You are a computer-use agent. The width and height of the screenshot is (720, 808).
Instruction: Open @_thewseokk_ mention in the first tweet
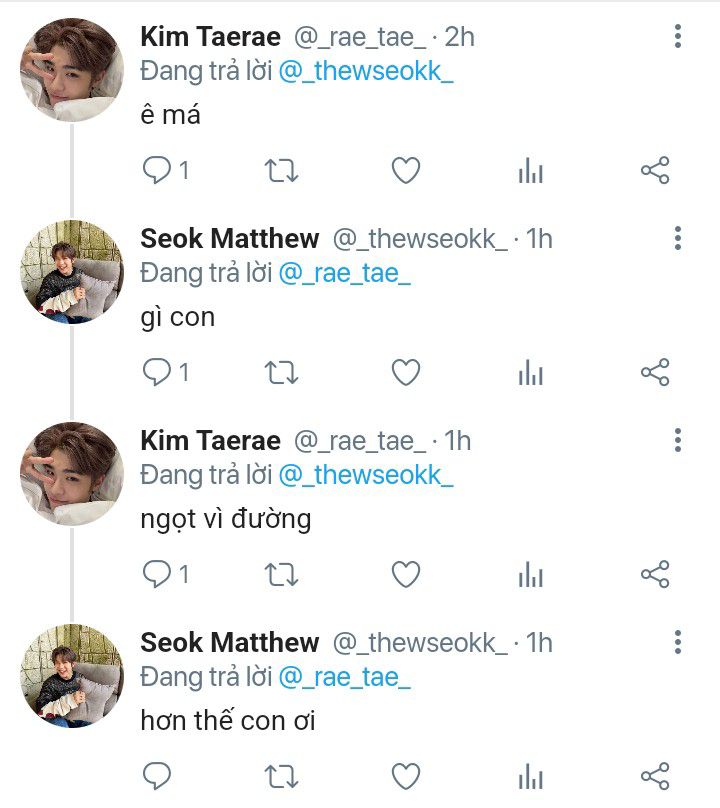click(366, 71)
